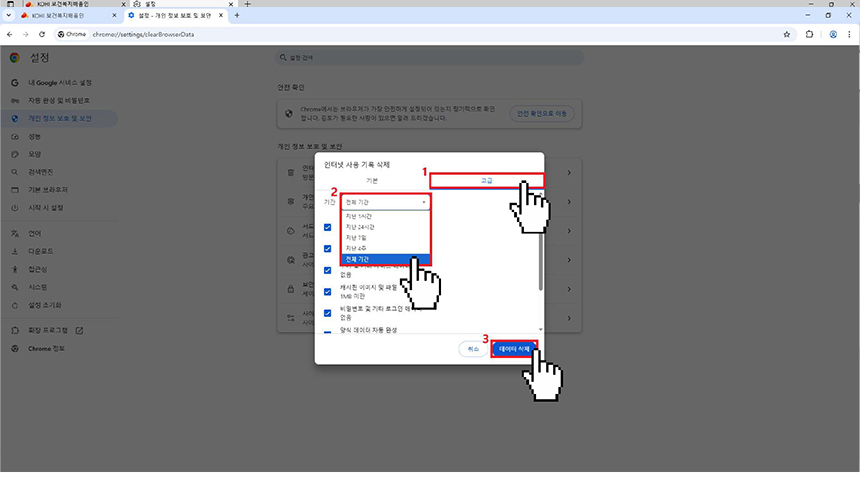This screenshot has height=480, width=860.
Task: Choose 지난 4주 from the period list
Action: 386,249
